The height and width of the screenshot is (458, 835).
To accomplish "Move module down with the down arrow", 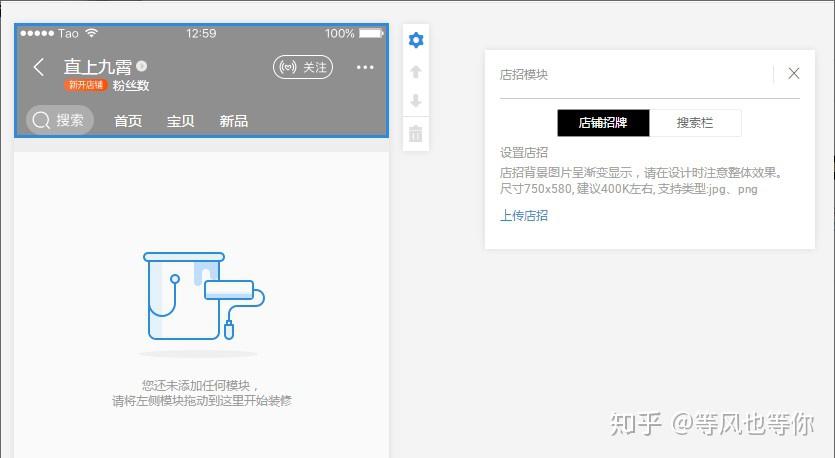I will click(x=416, y=101).
